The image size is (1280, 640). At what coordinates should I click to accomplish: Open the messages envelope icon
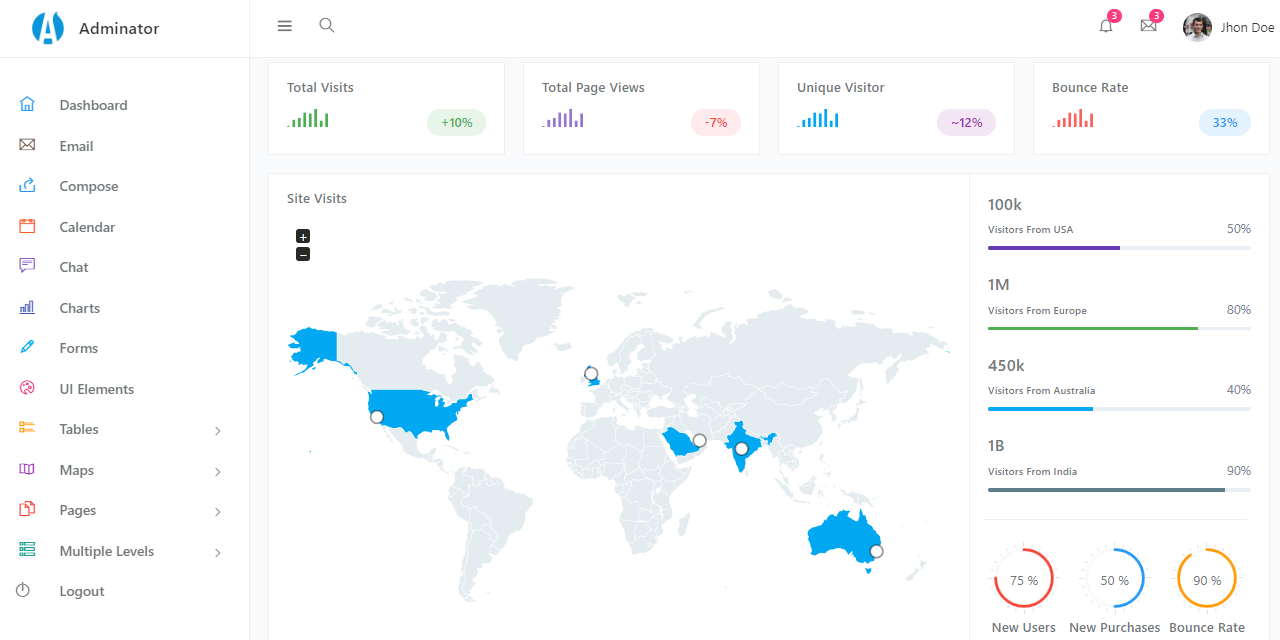click(x=1148, y=26)
